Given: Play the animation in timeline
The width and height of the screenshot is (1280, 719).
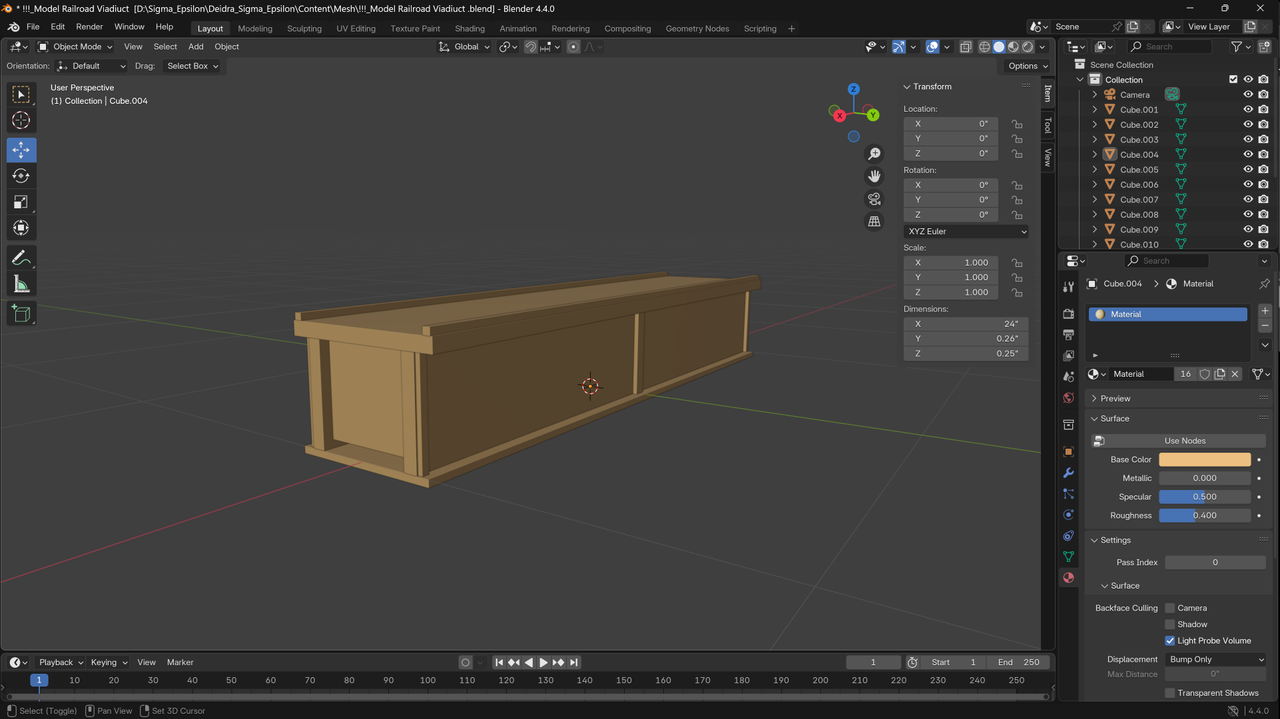Looking at the screenshot, I should 543,662.
